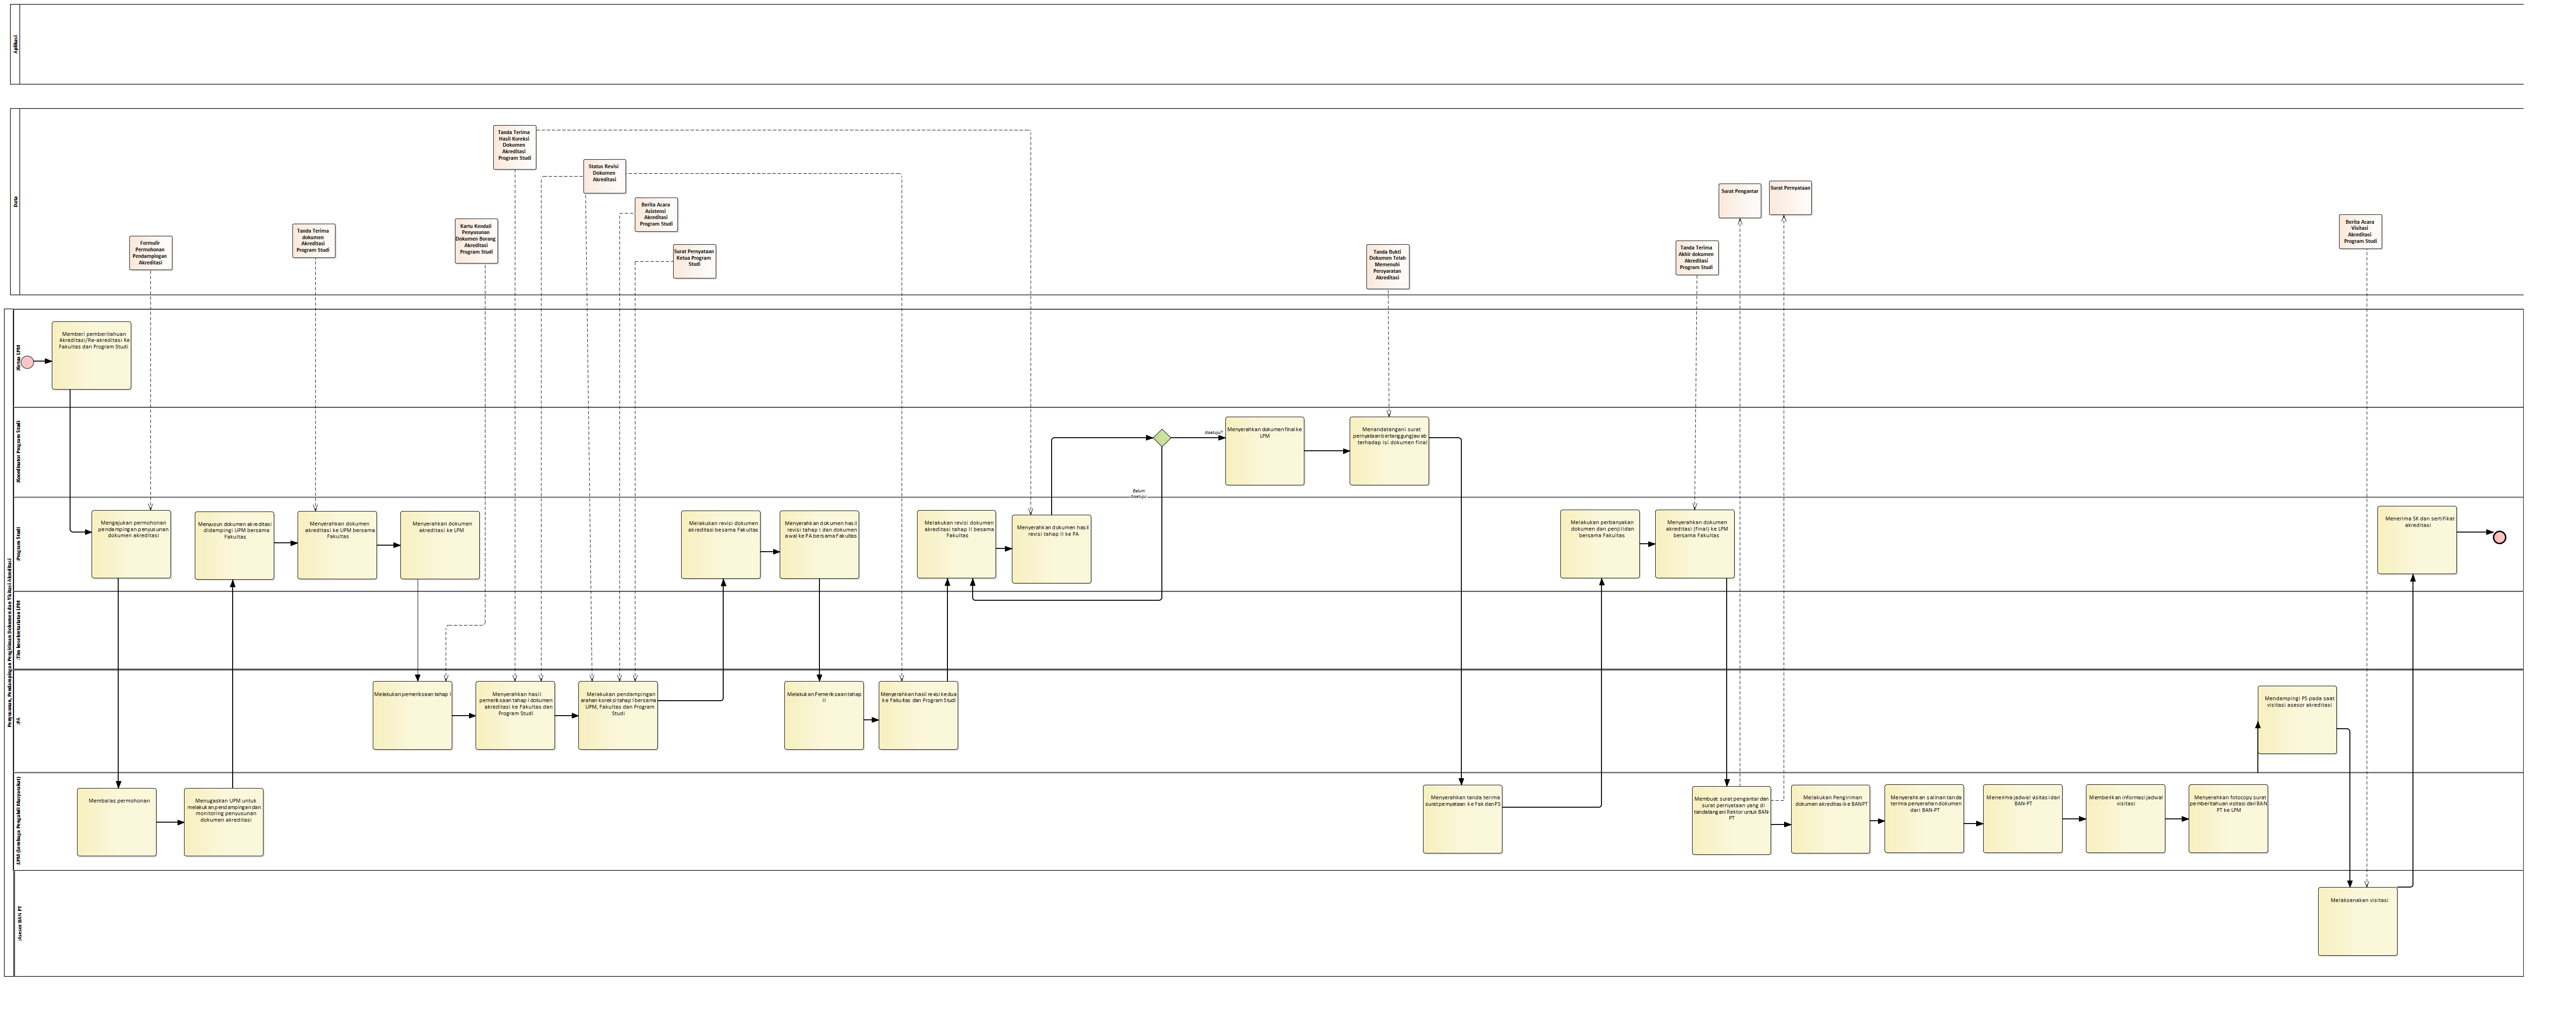The height and width of the screenshot is (1016, 2576).
Task: Select Menandatangani surat pernyataan bertanggungjawab task
Action: point(1389,451)
